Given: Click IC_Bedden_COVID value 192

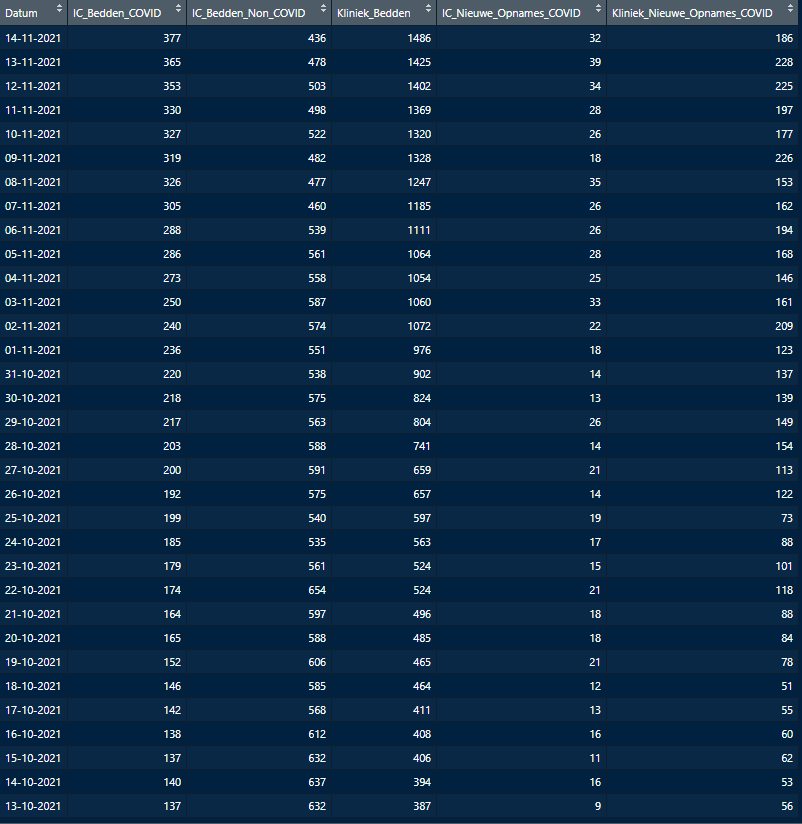Looking at the screenshot, I should point(172,494).
